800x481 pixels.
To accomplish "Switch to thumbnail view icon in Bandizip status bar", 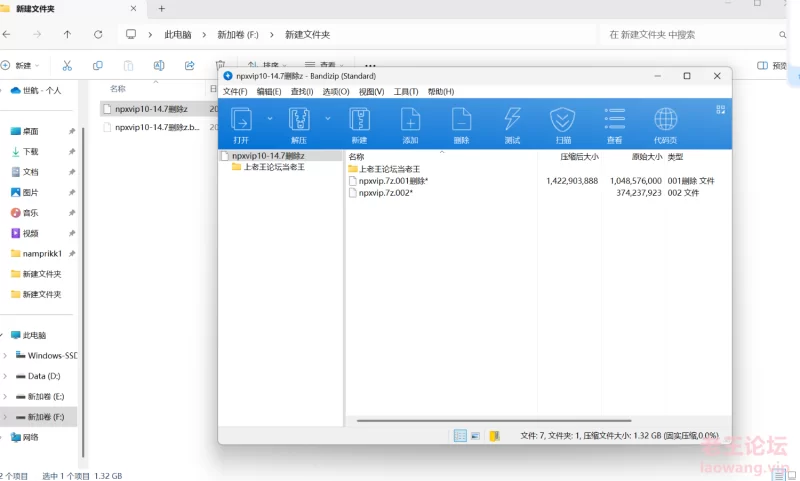I will 475,436.
